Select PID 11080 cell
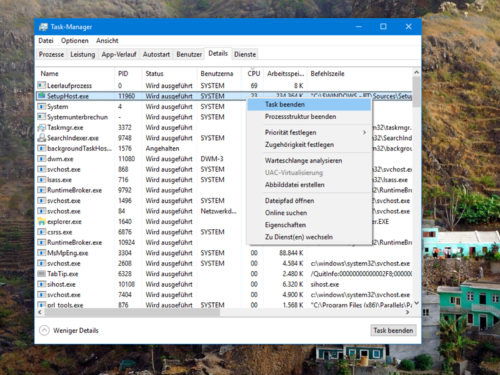This screenshot has width=500, height=375. click(127, 159)
